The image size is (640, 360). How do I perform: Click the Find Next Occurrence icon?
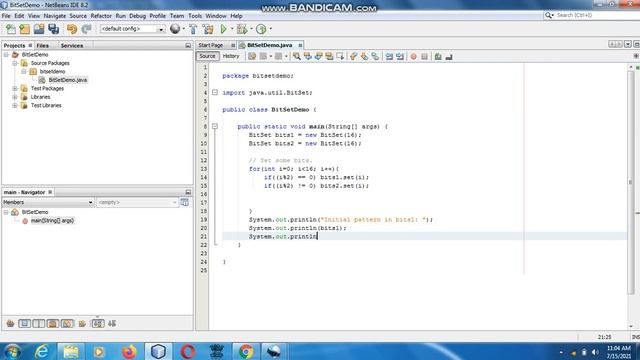[x=318, y=56]
